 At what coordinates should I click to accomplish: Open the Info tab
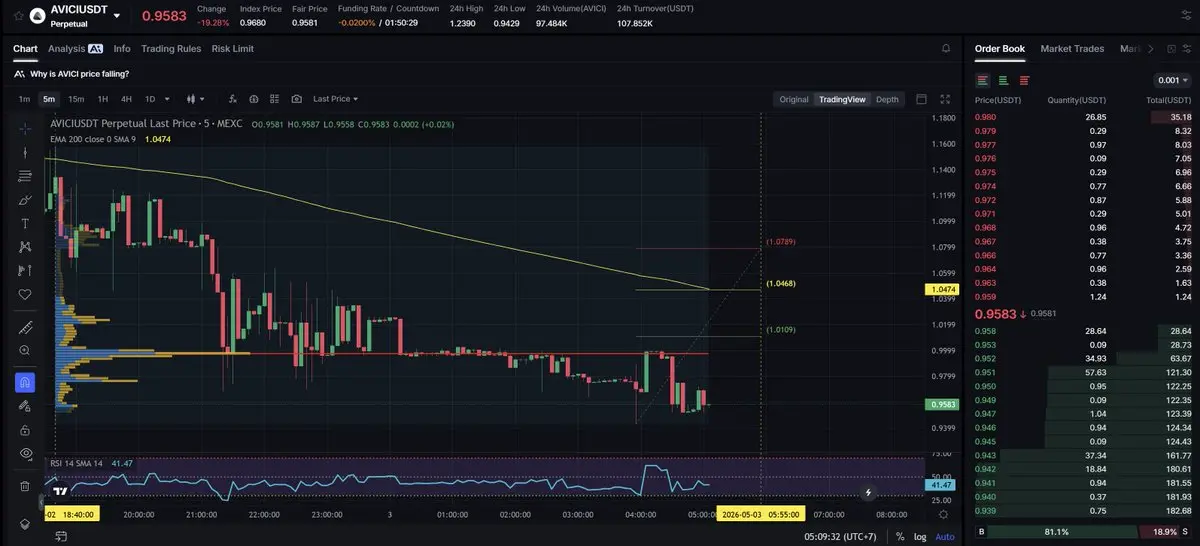click(122, 48)
